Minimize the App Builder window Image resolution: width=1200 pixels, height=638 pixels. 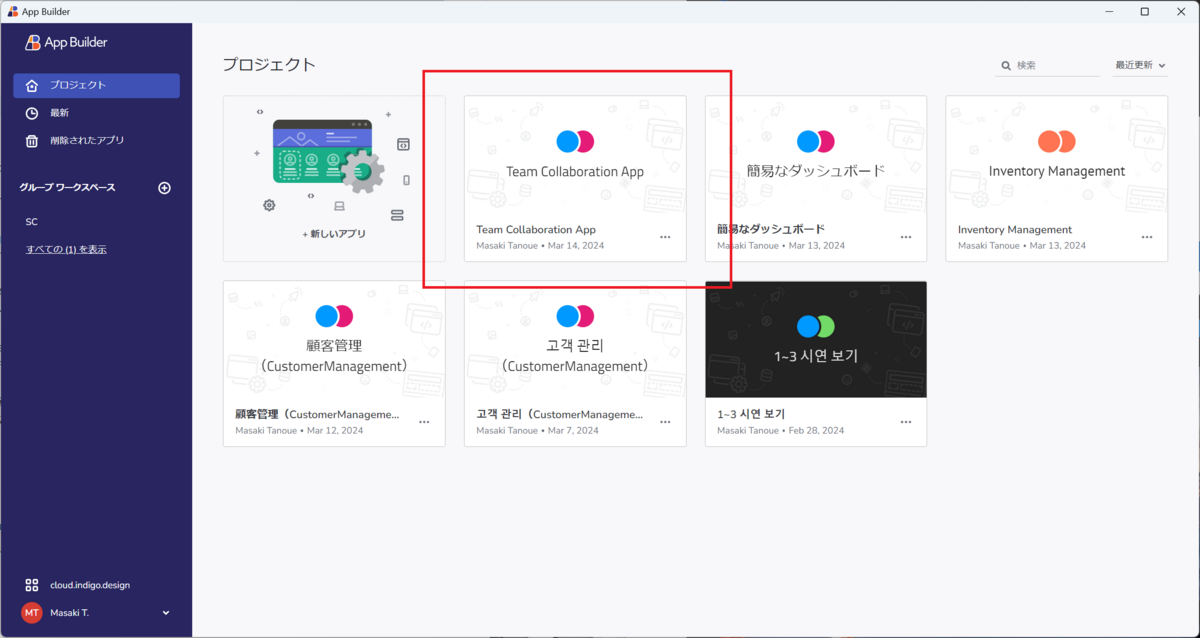tap(1109, 11)
